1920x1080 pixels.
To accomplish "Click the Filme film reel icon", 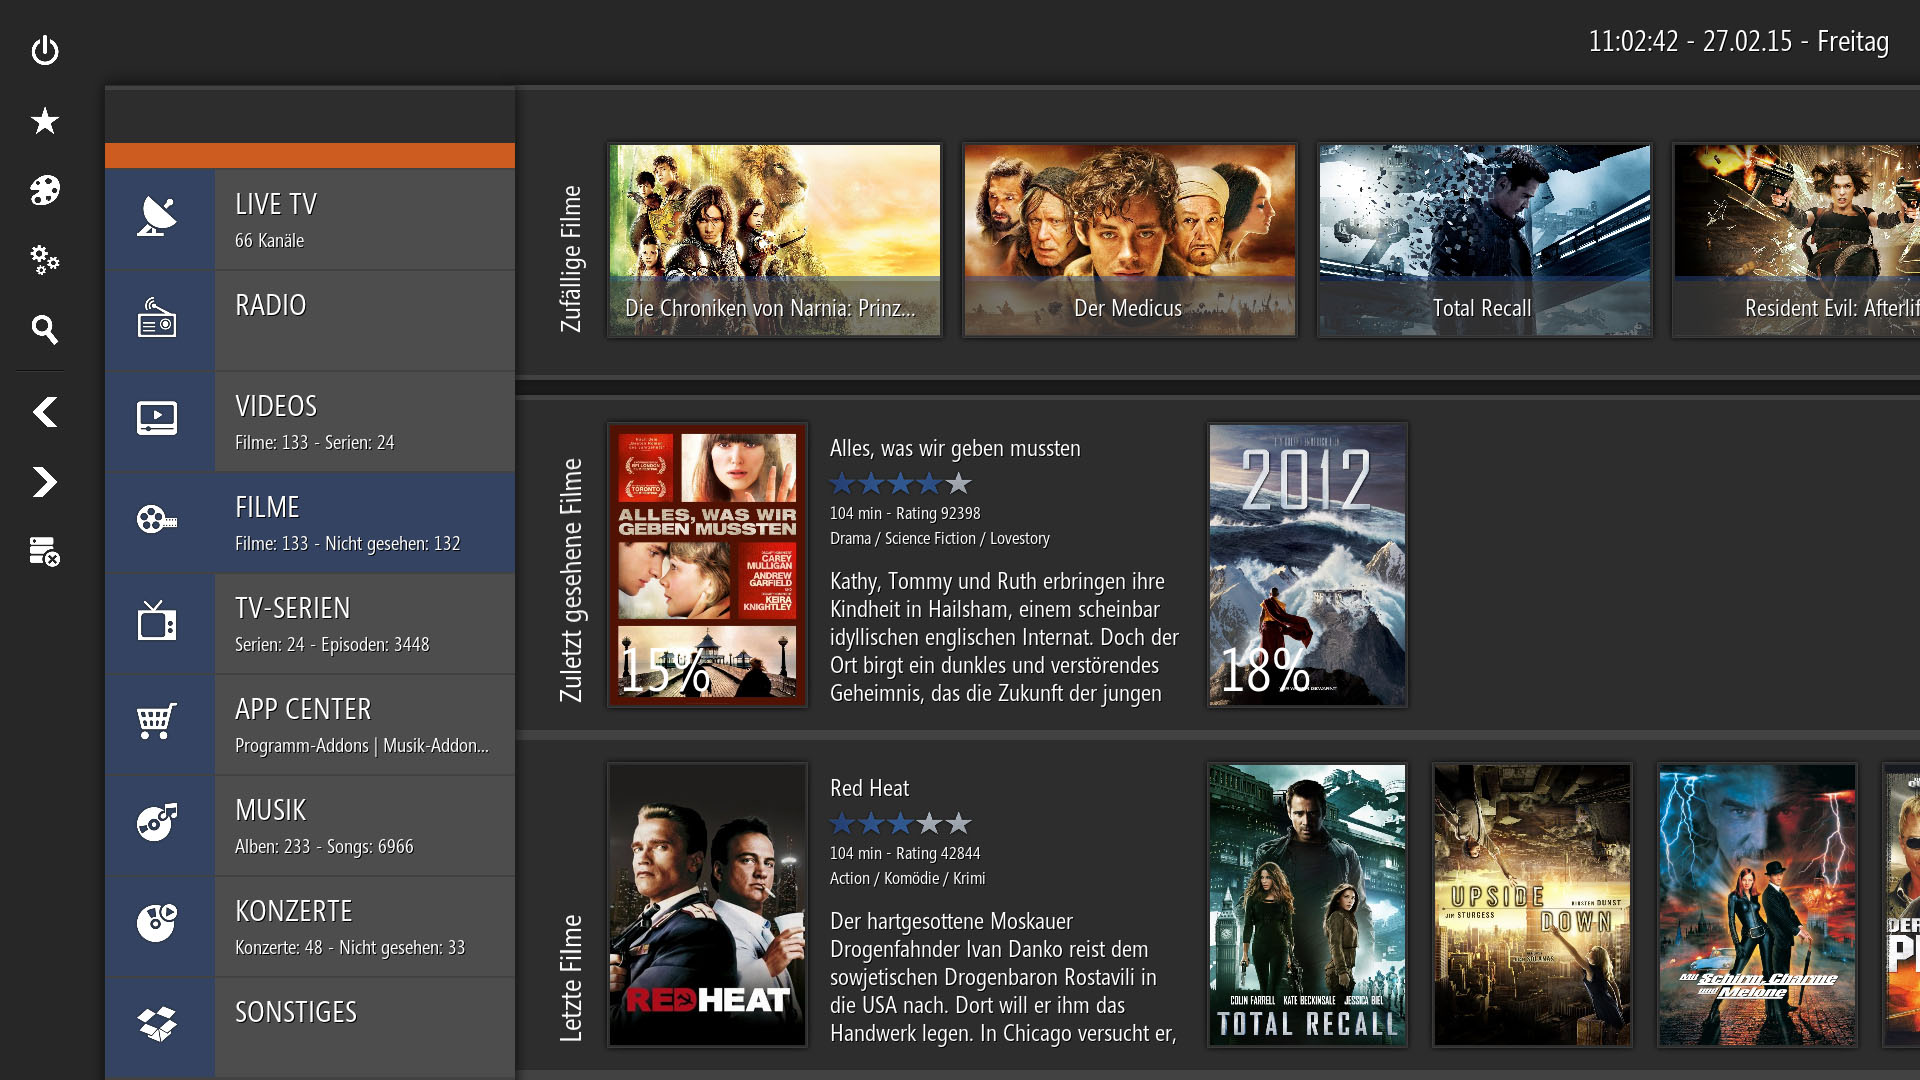I will coord(157,519).
